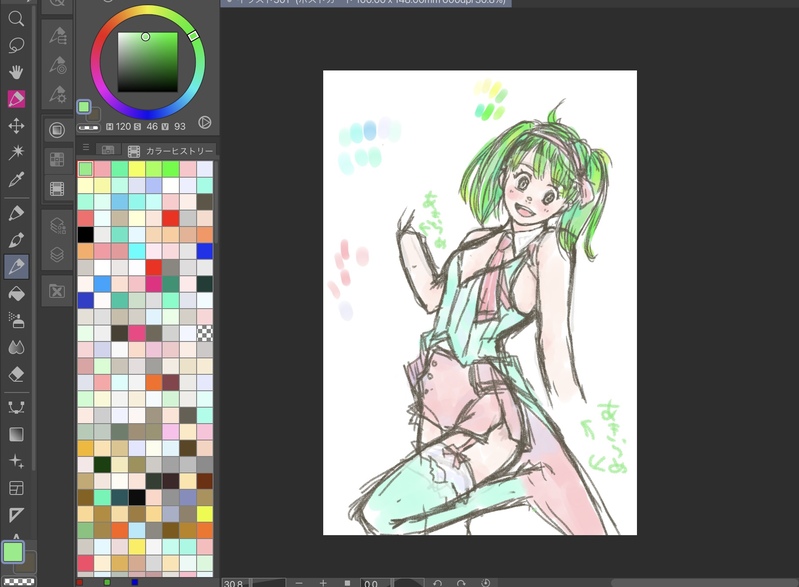Click the saturation-value square picker handle
Image resolution: width=799 pixels, height=587 pixels.
click(145, 37)
